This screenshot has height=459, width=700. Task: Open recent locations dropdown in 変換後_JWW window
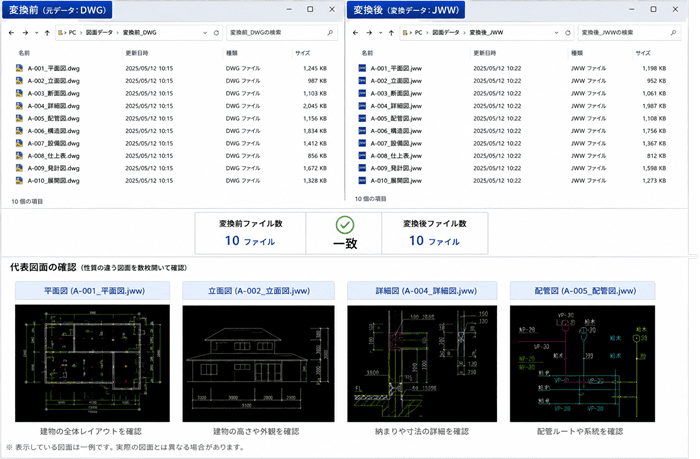[380, 33]
